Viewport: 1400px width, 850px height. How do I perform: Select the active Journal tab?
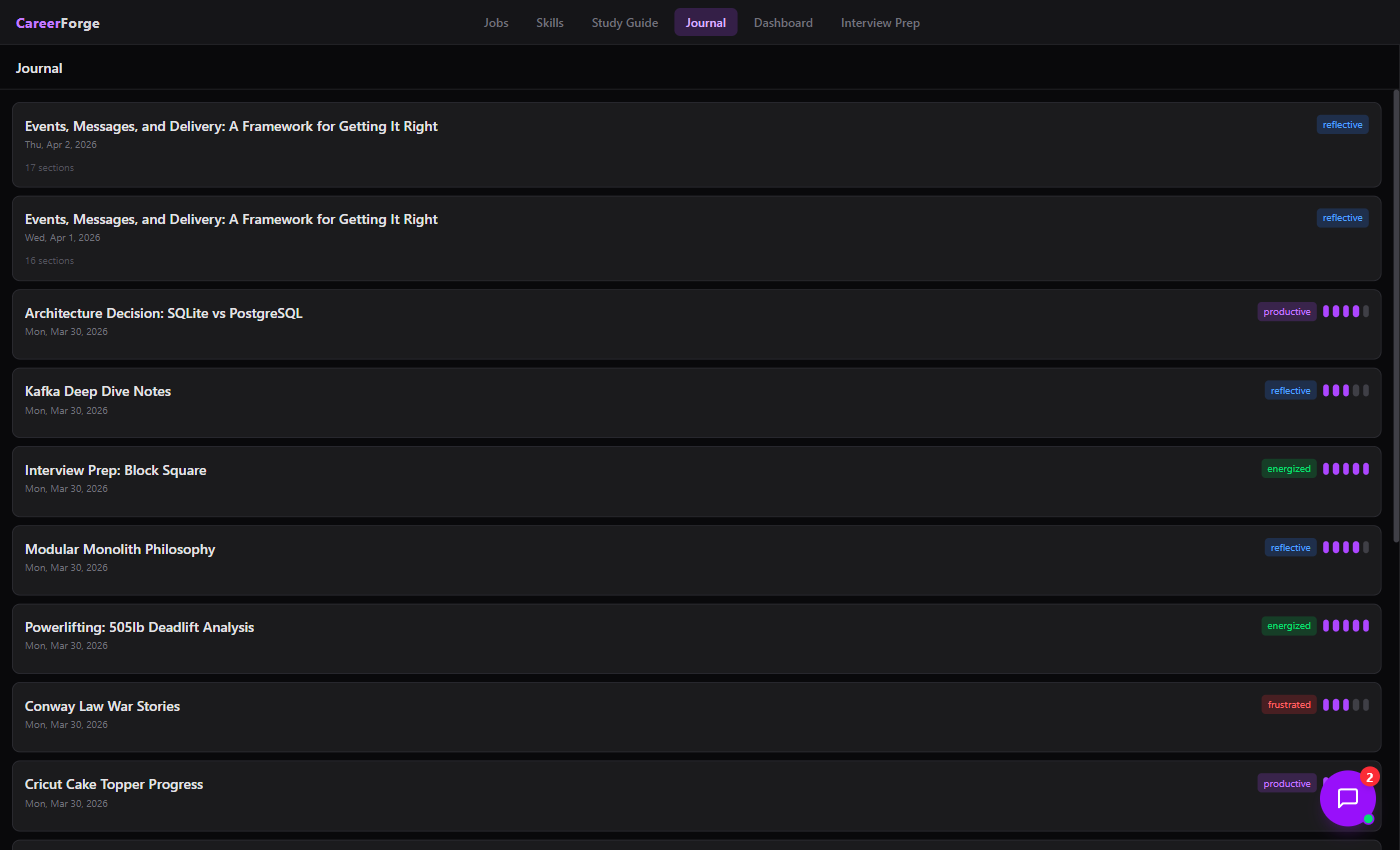tap(706, 23)
